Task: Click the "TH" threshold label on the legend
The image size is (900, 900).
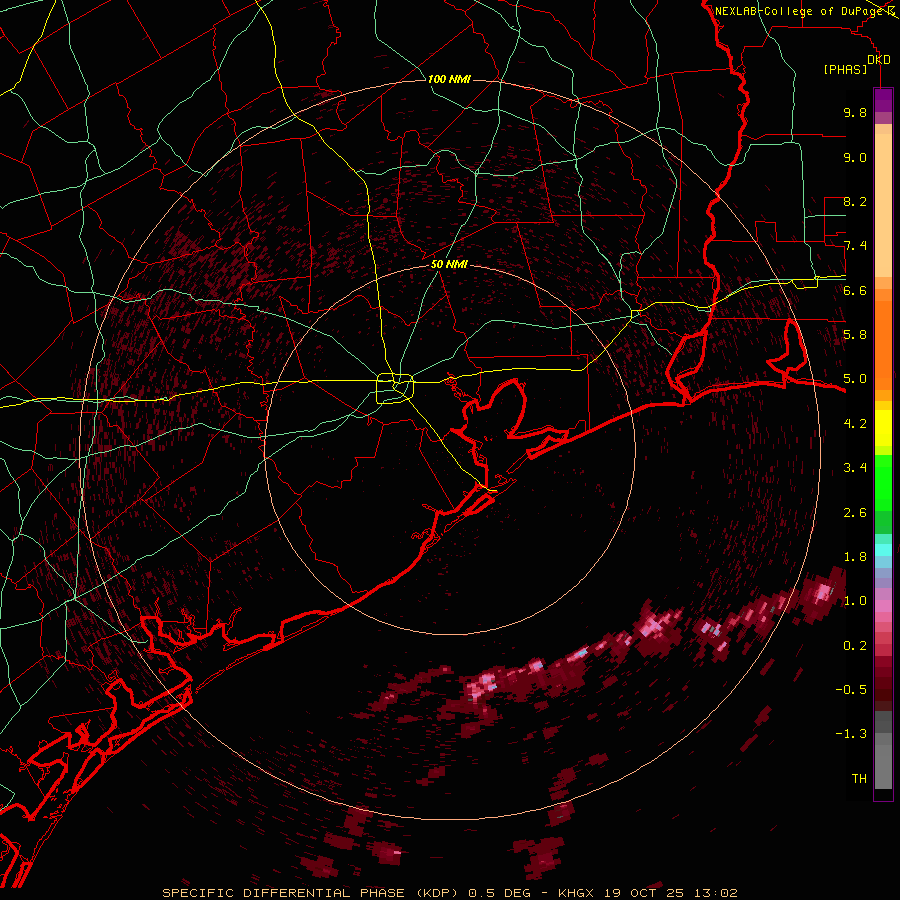Action: (859, 779)
